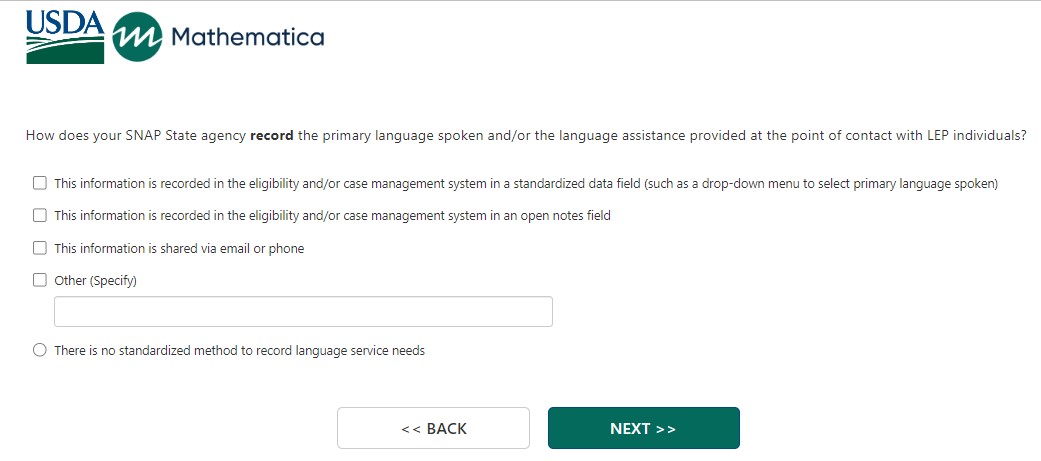1041x461 pixels.
Task: Click the 'shared via email or phone' label text
Action: point(179,248)
